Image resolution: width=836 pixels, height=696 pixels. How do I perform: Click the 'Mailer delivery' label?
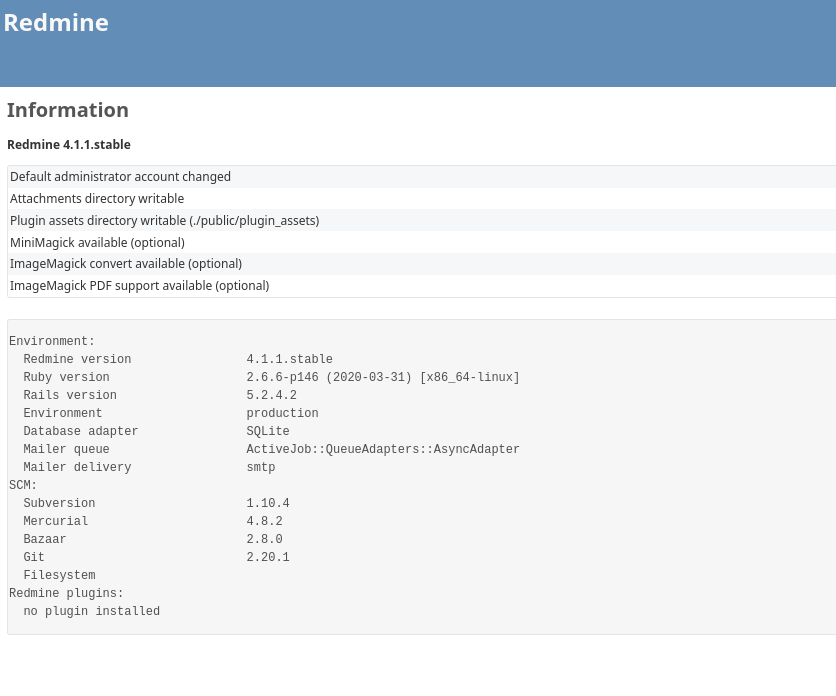pyautogui.click(x=77, y=467)
